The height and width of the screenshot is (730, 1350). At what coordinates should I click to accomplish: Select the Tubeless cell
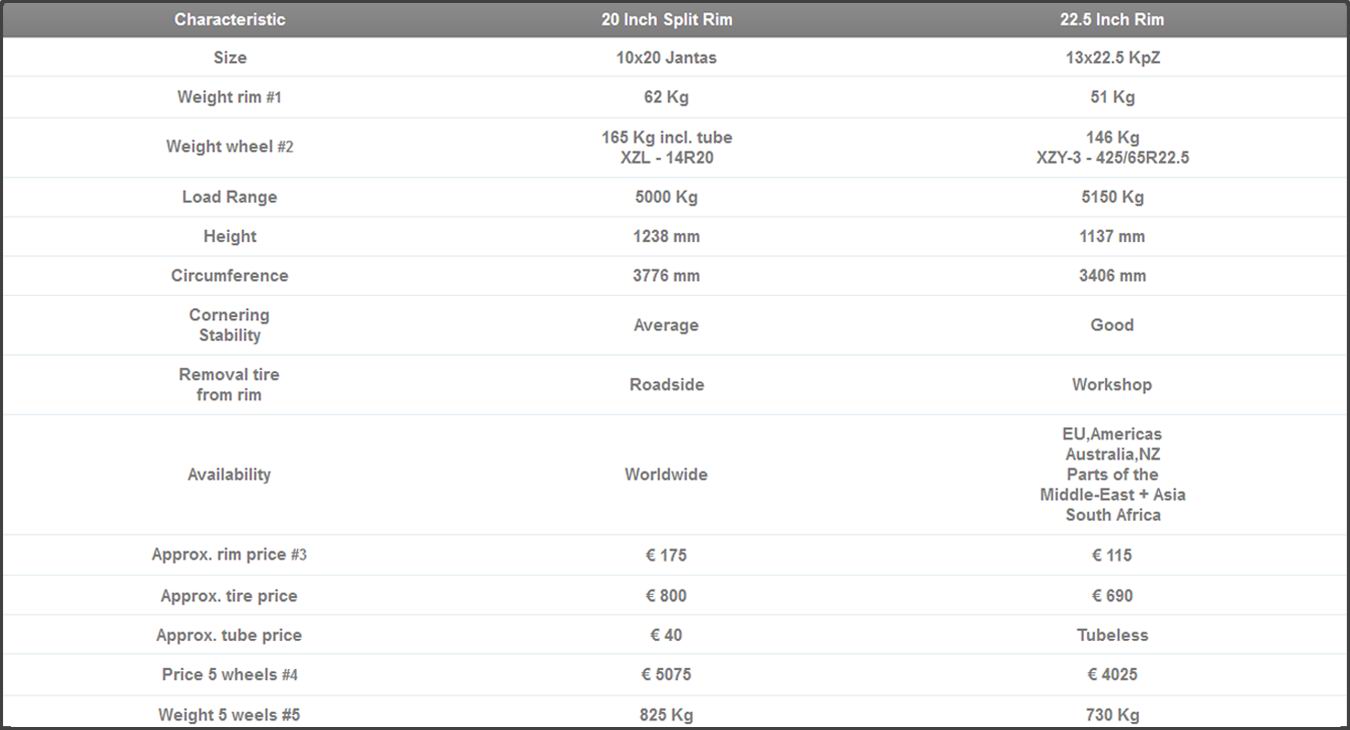1112,635
